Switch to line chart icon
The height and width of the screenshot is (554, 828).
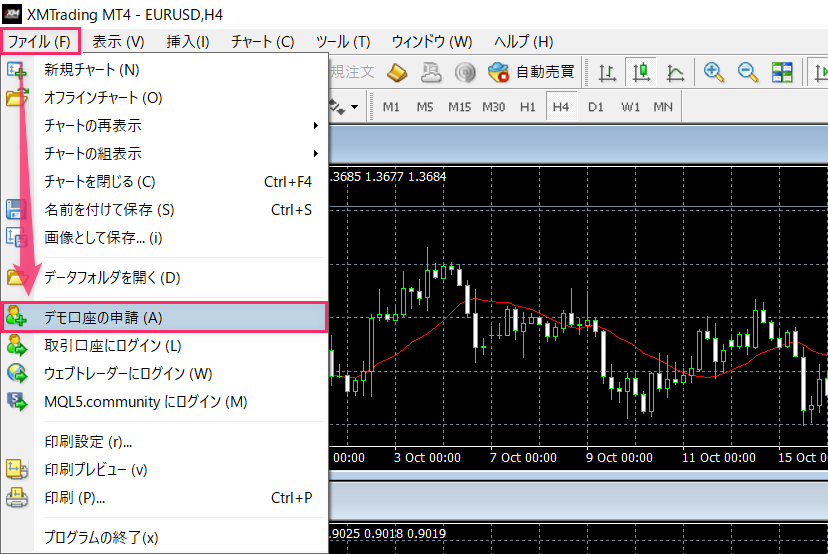[x=675, y=72]
